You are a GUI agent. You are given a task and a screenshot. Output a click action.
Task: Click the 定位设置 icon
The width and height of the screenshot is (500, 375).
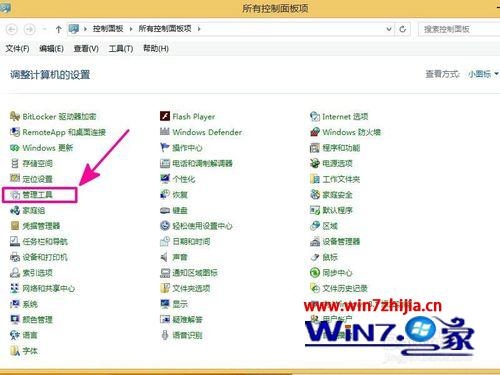point(15,179)
